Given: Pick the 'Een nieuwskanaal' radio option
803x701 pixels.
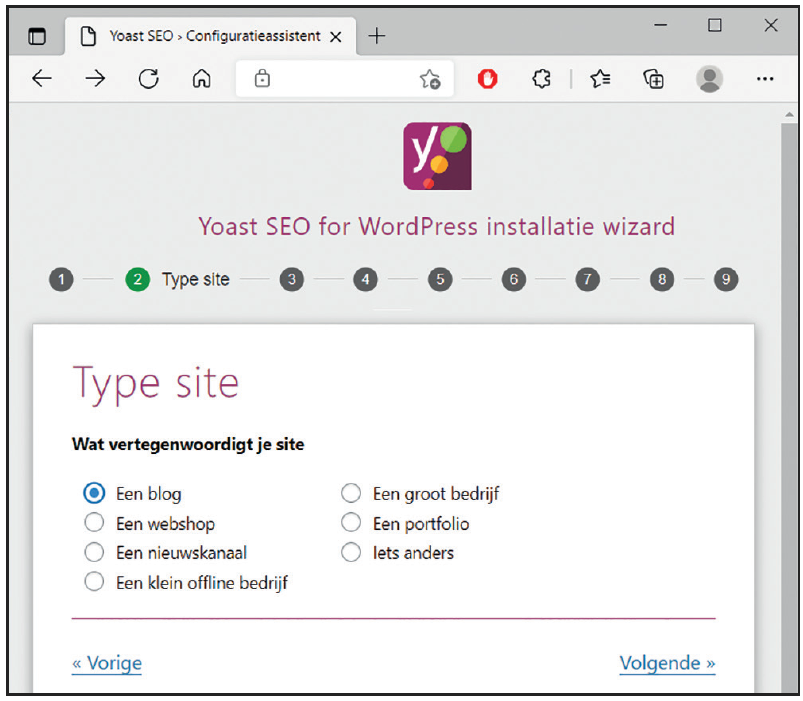Looking at the screenshot, I should tap(94, 552).
